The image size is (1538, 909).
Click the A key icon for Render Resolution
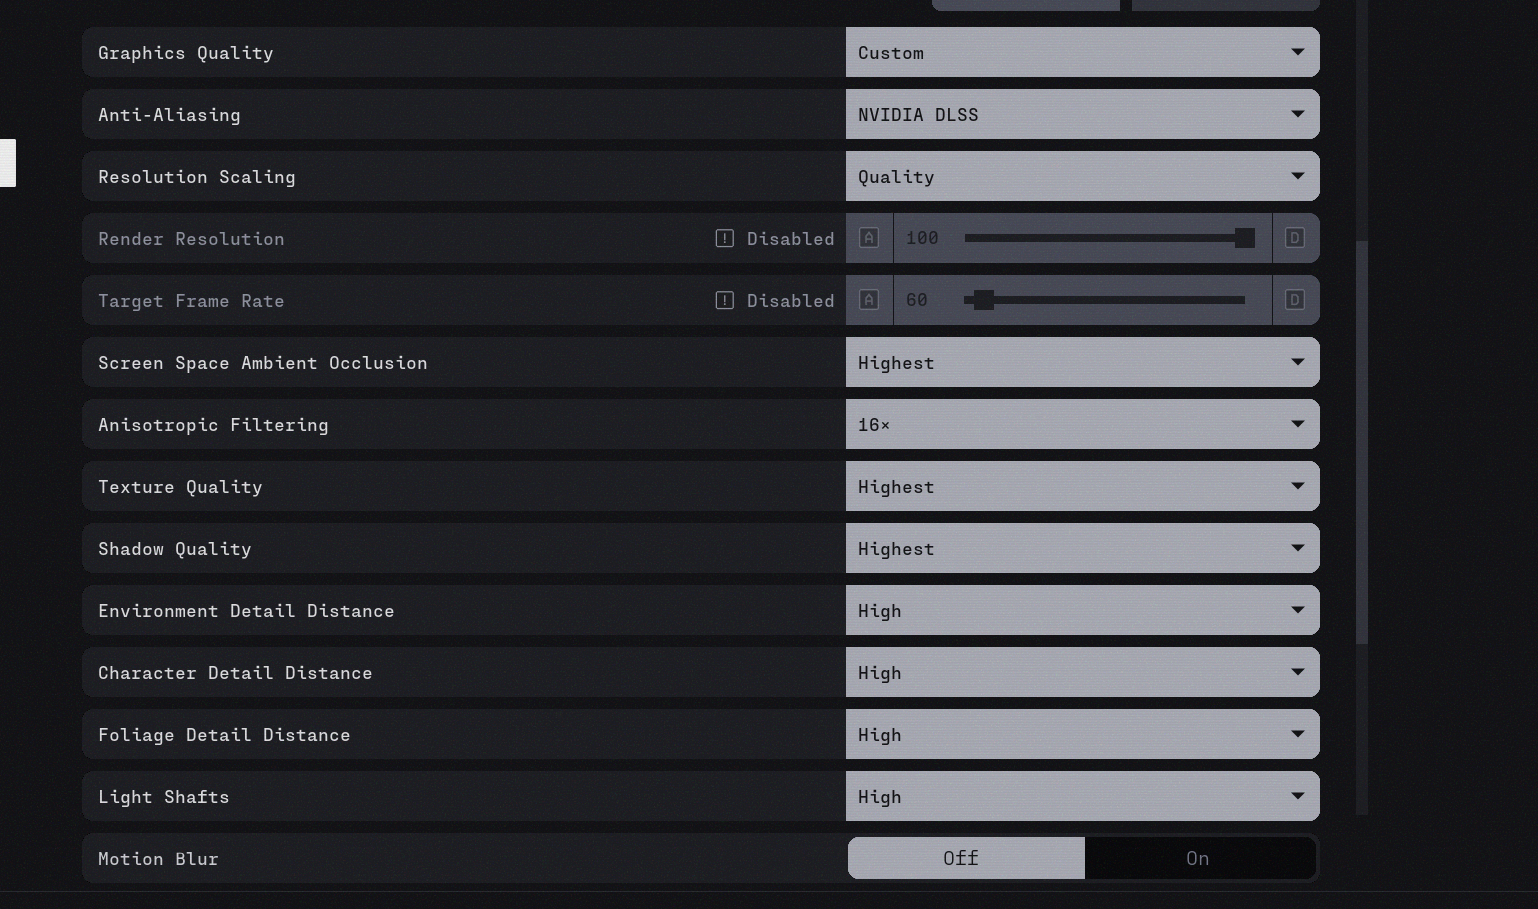point(869,238)
